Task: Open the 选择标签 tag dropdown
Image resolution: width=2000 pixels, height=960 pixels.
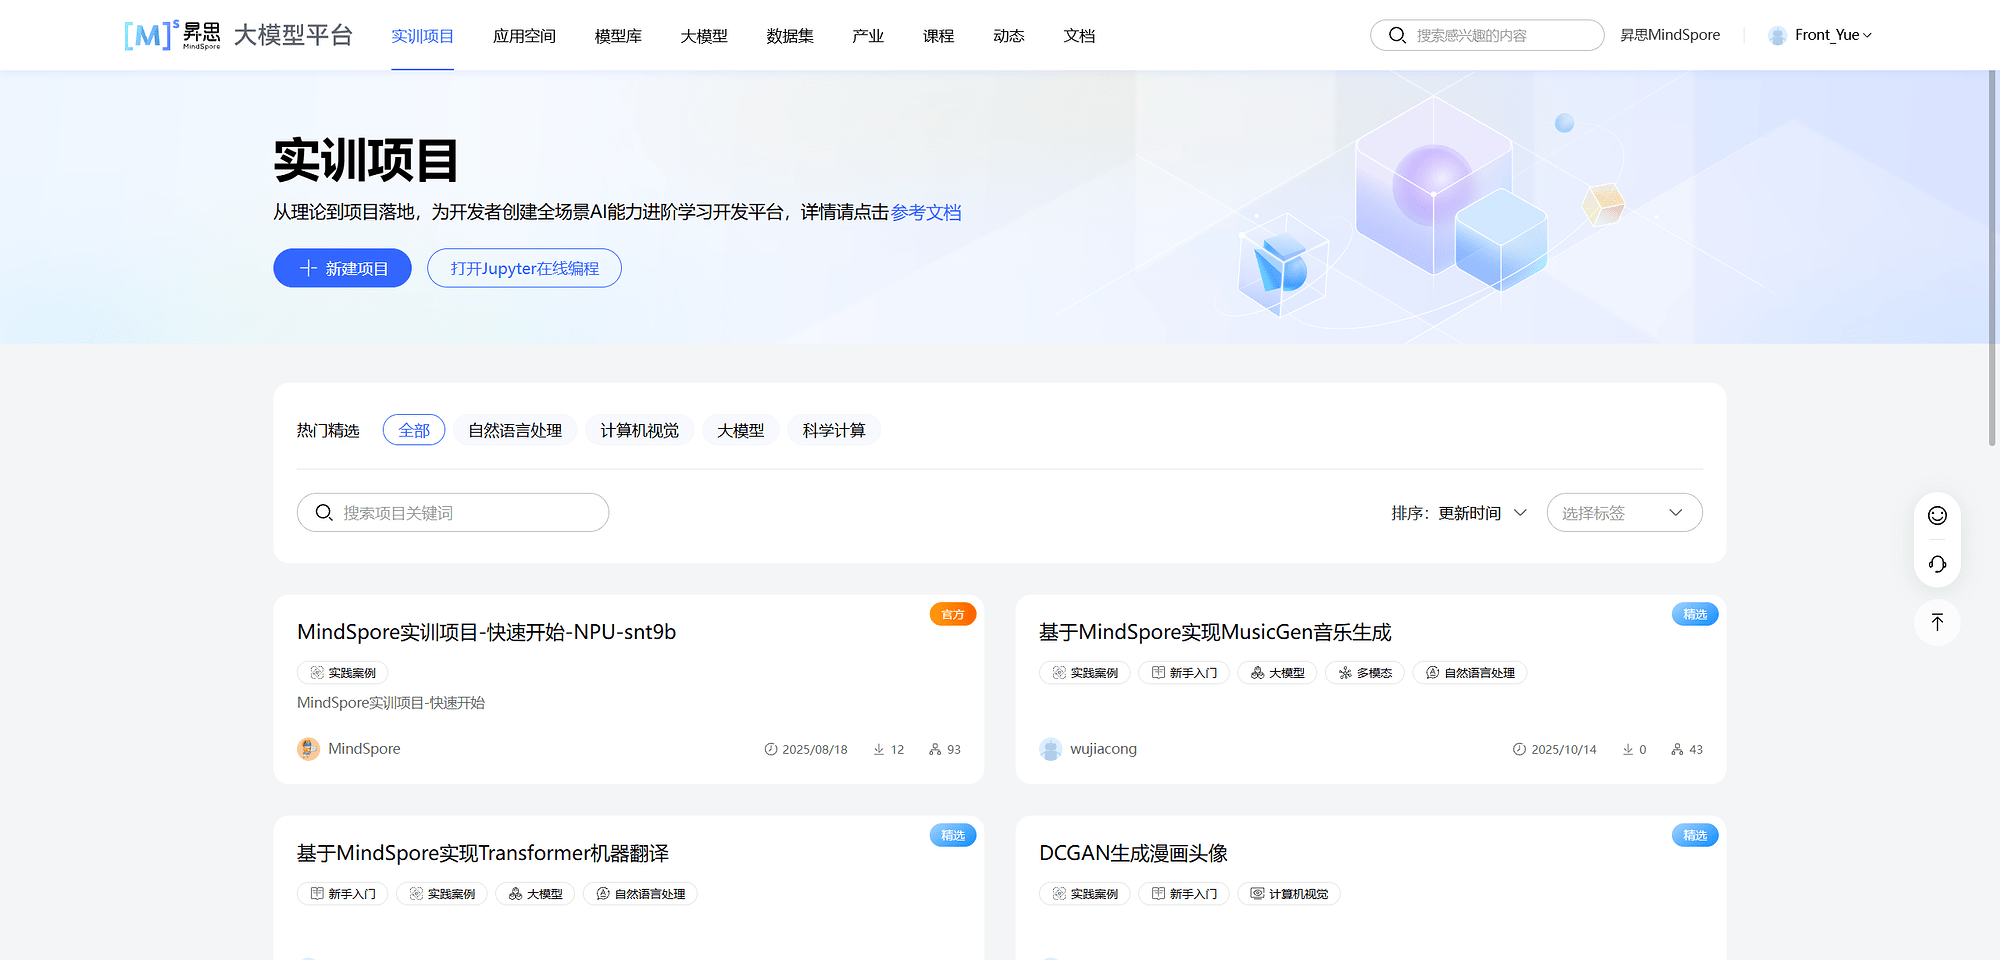Action: pos(1623,513)
